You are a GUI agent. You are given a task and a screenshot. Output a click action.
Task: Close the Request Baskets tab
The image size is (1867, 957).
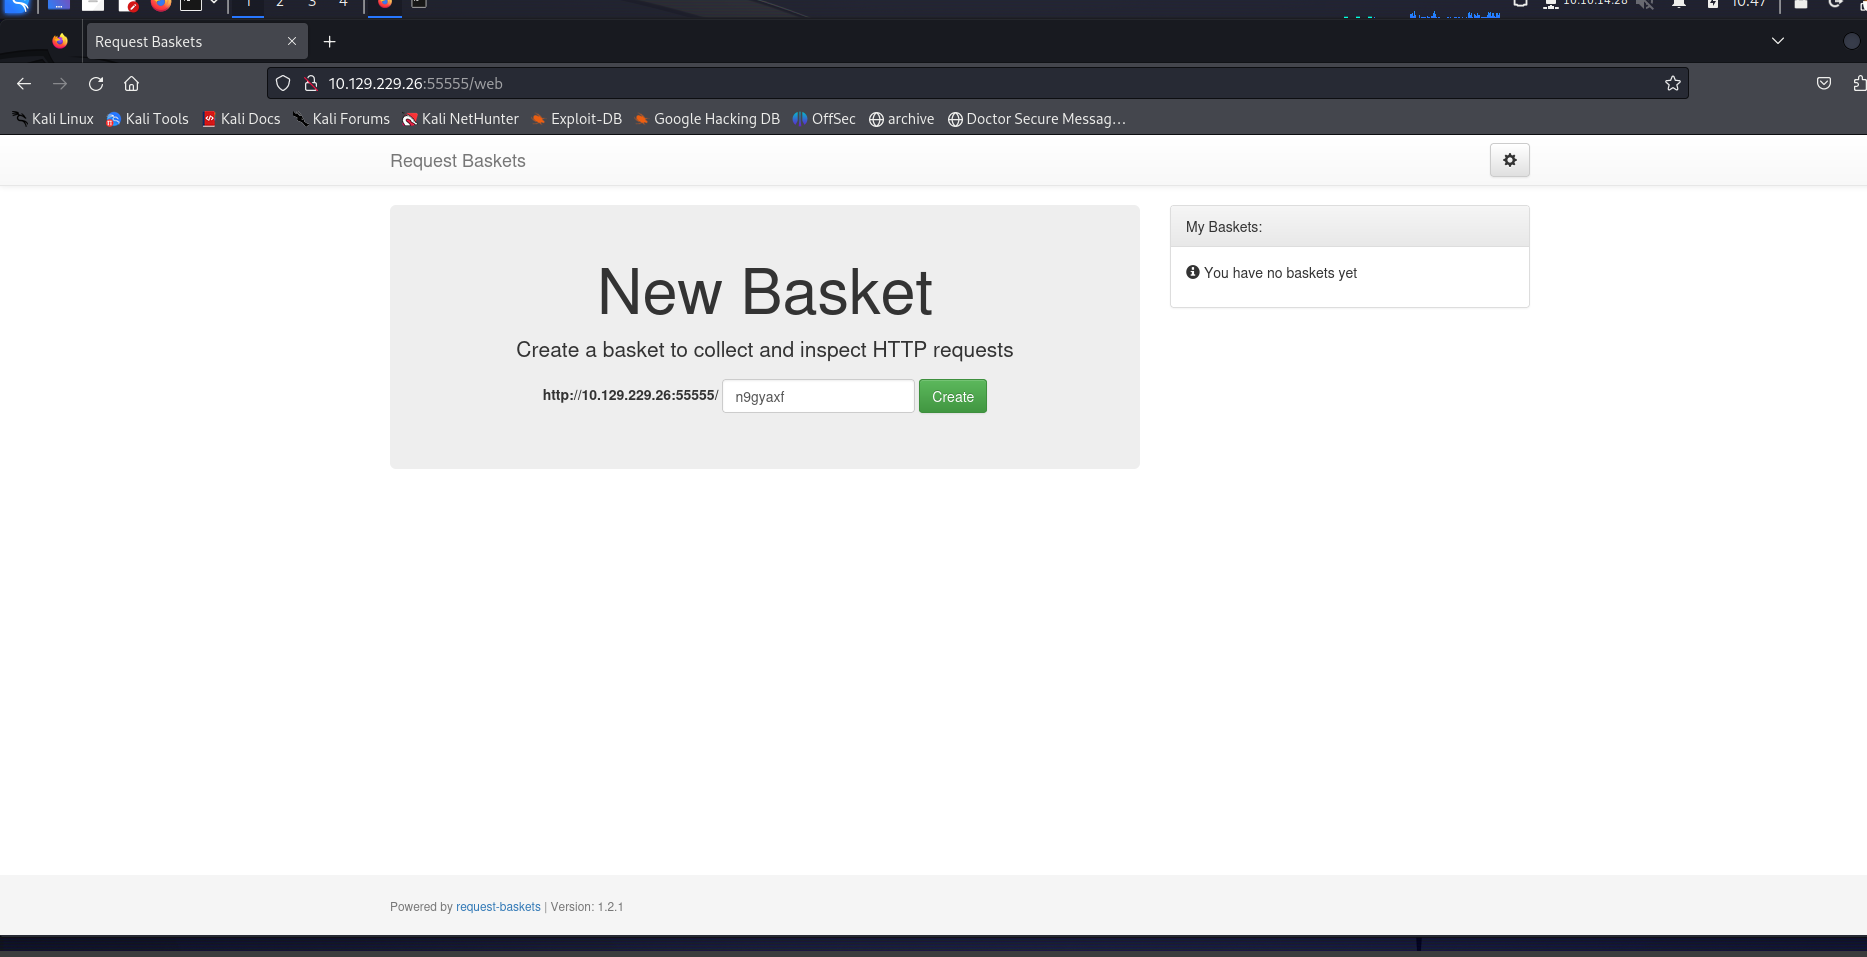pyautogui.click(x=292, y=42)
